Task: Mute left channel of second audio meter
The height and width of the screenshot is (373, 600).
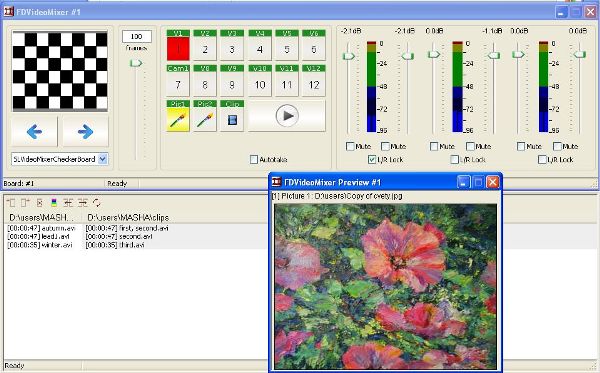Action: [x=434, y=146]
